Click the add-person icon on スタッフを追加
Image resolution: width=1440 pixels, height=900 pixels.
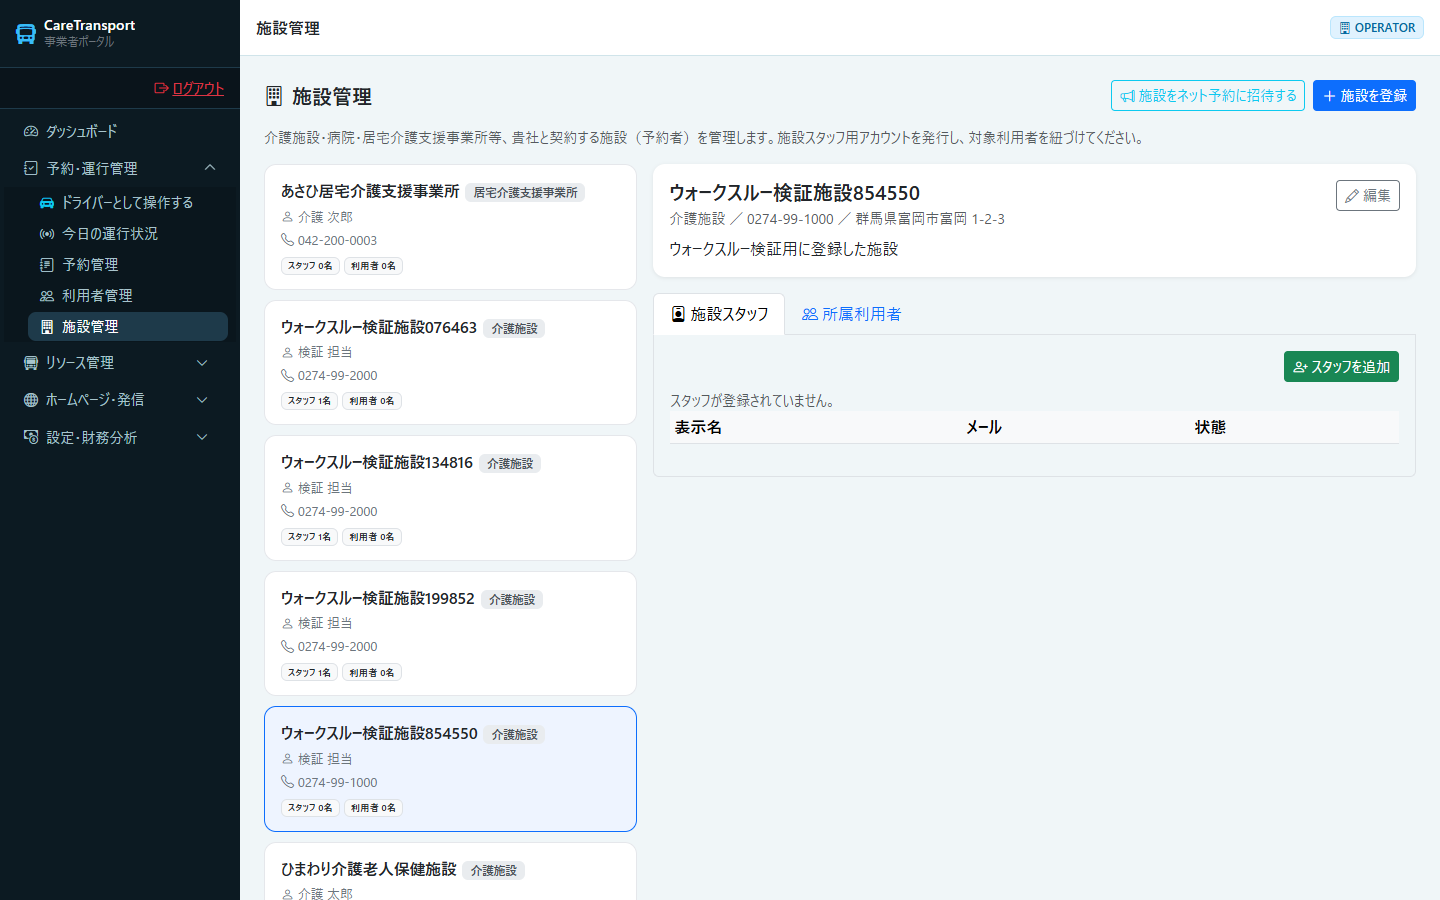click(1300, 367)
